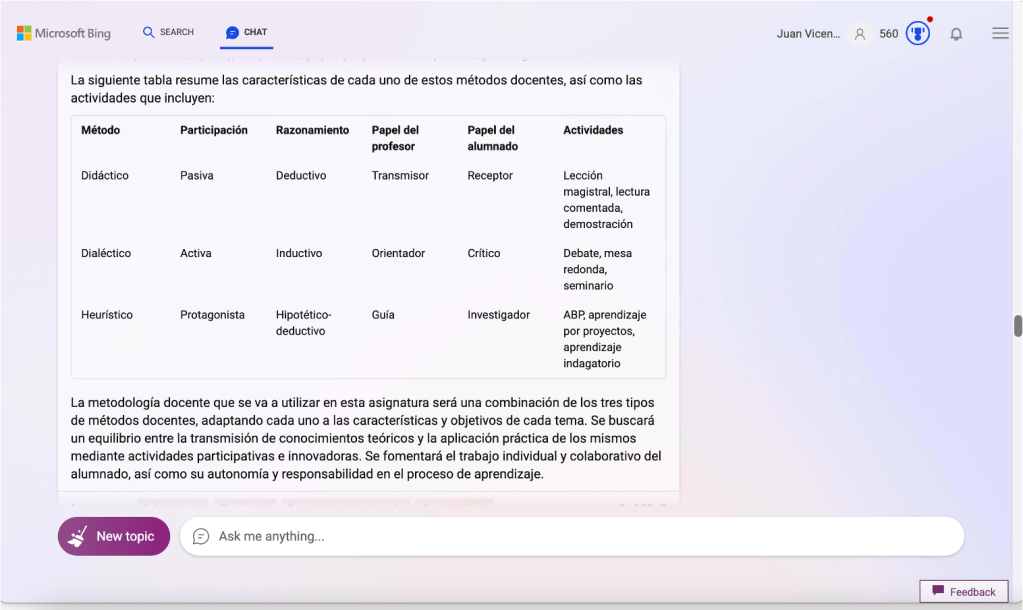Click the Feedback flag icon
This screenshot has width=1023, height=610.
click(938, 591)
